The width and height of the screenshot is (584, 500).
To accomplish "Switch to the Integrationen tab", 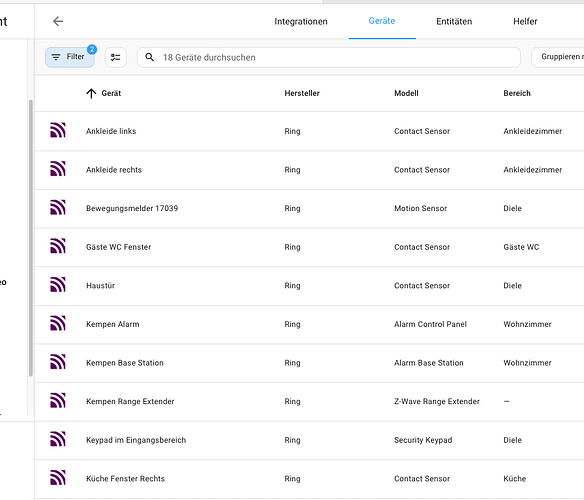I will (x=301, y=22).
